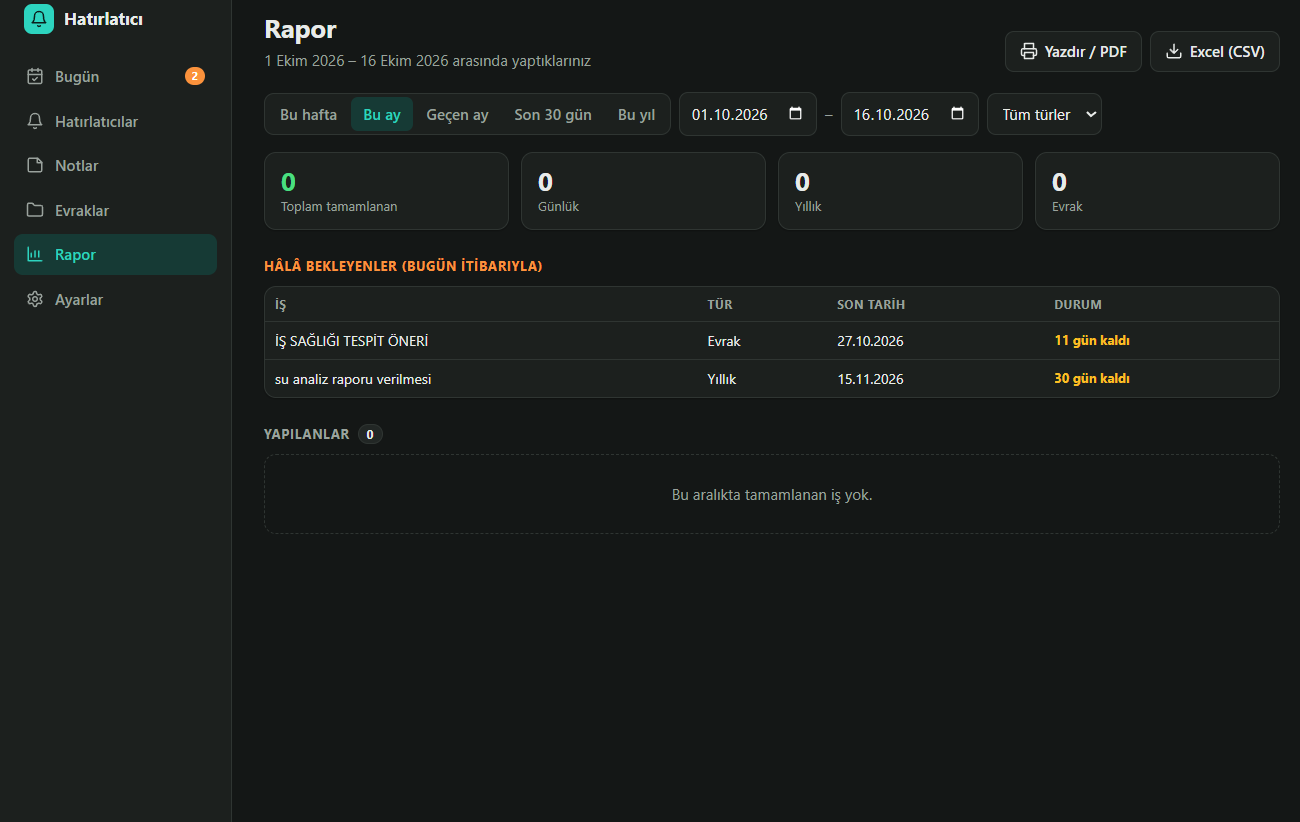Viewport: 1300px width, 822px height.
Task: Choose the Son 30 gün range
Action: tap(553, 114)
